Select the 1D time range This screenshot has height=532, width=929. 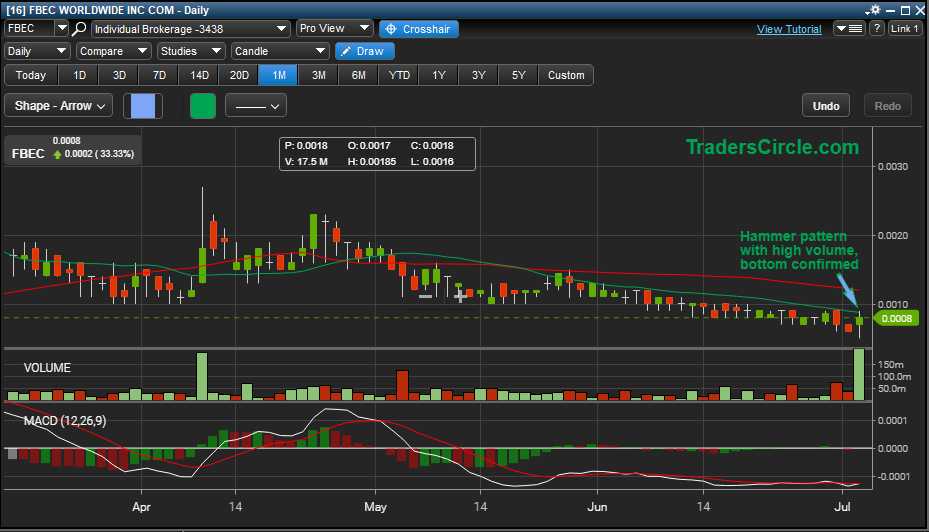pos(79,75)
